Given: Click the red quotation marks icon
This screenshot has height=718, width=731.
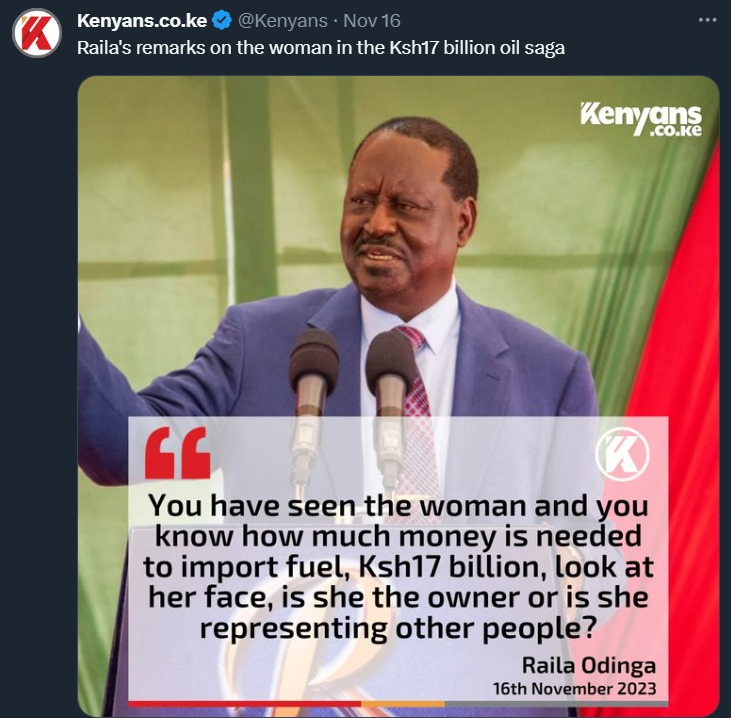Looking at the screenshot, I should coord(177,453).
